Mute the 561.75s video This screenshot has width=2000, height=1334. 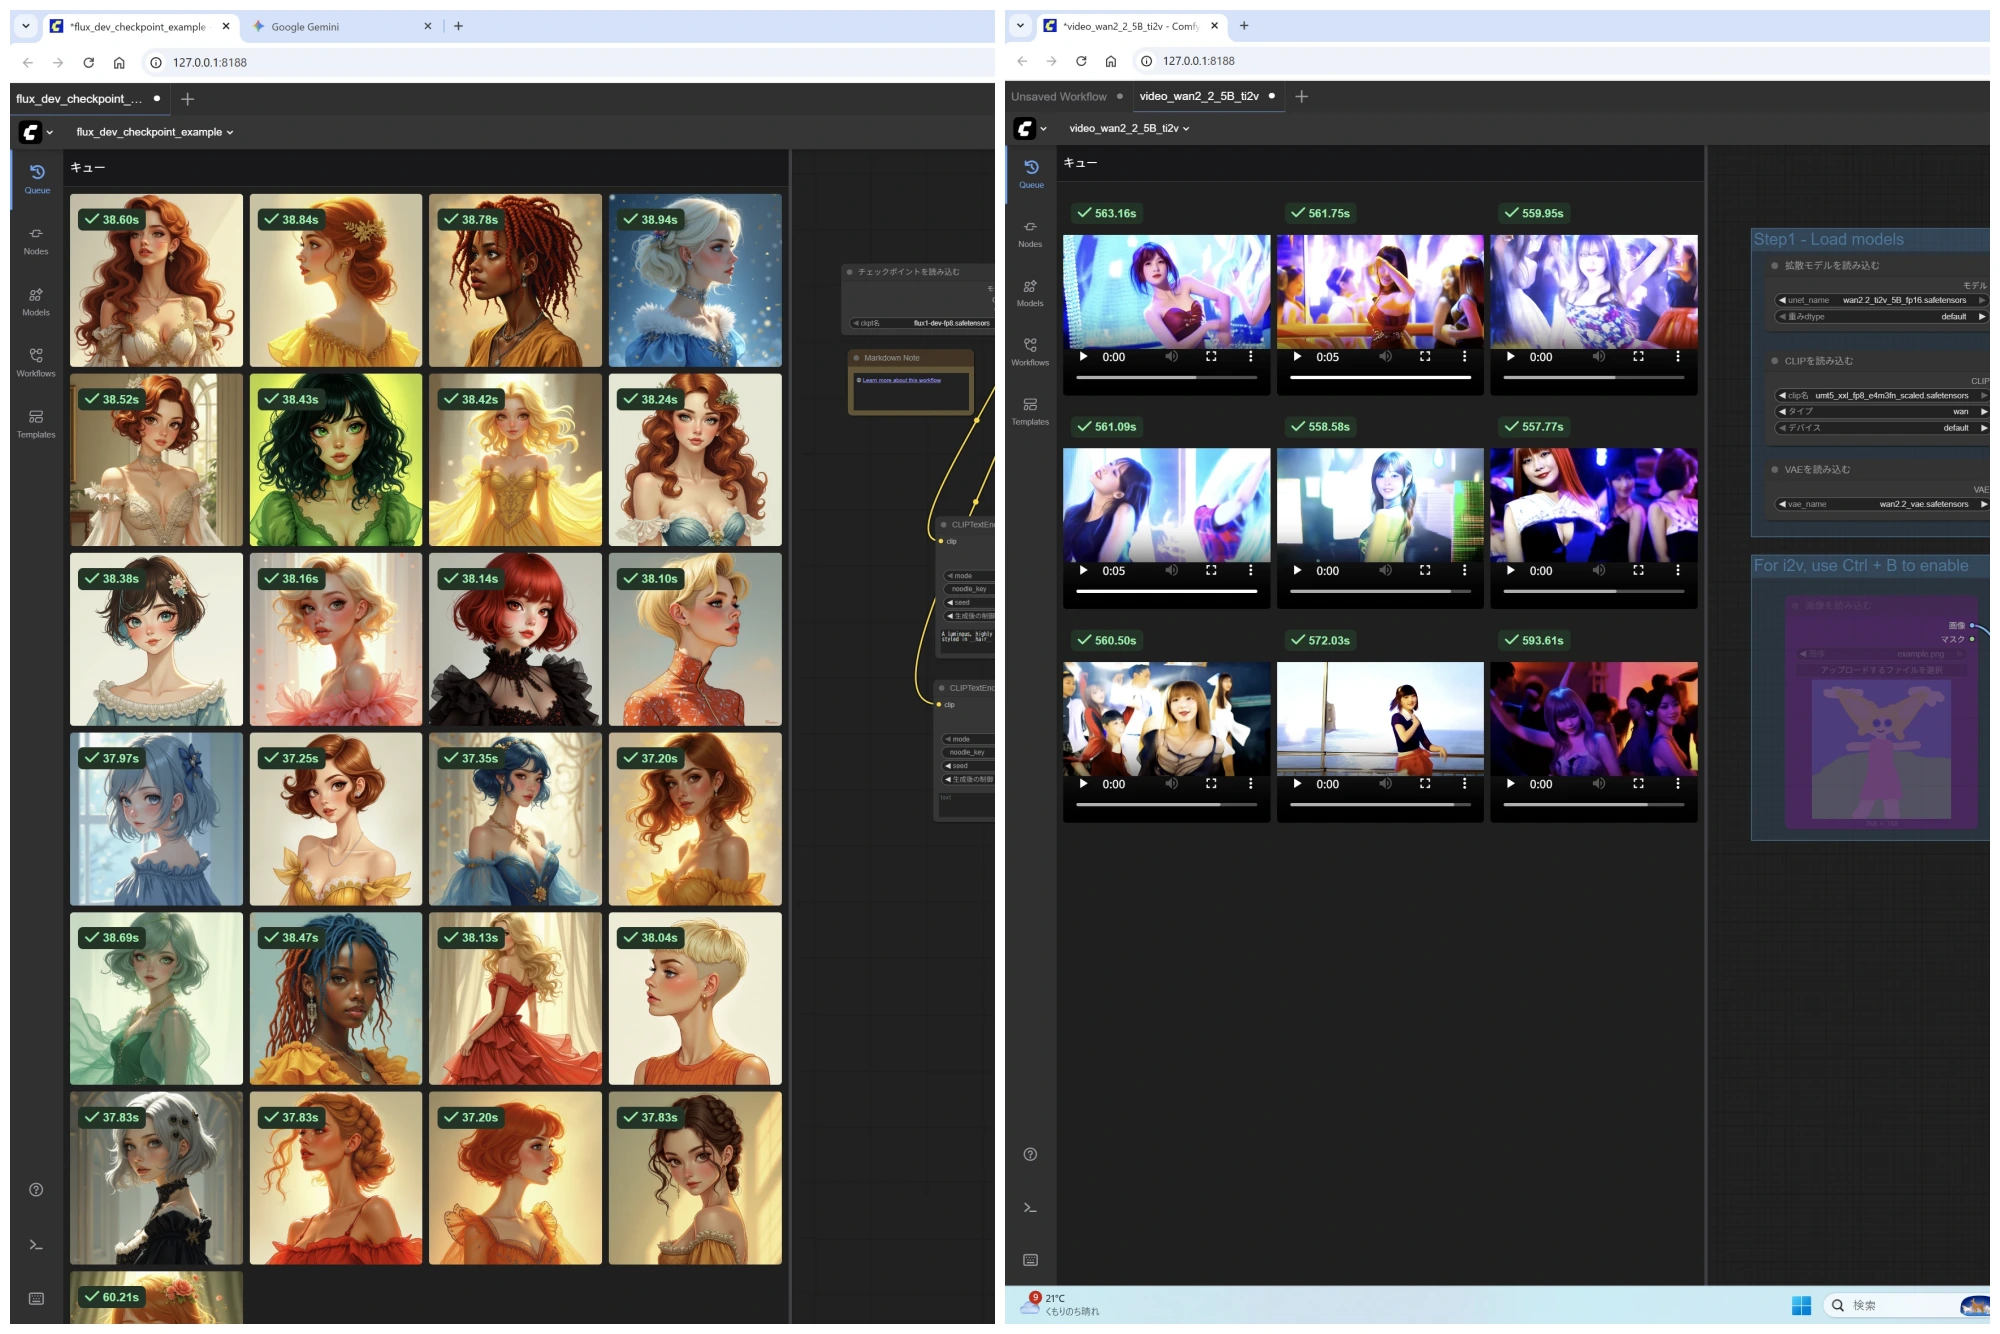tap(1385, 357)
